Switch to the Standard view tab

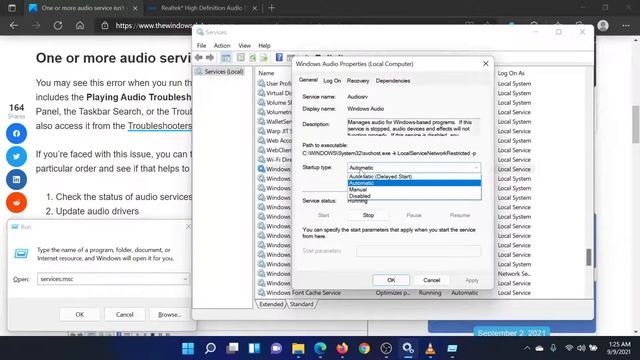(302, 304)
